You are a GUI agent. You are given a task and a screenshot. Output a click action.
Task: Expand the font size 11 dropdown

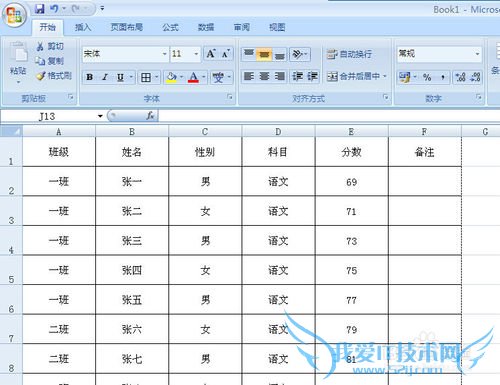click(x=196, y=54)
